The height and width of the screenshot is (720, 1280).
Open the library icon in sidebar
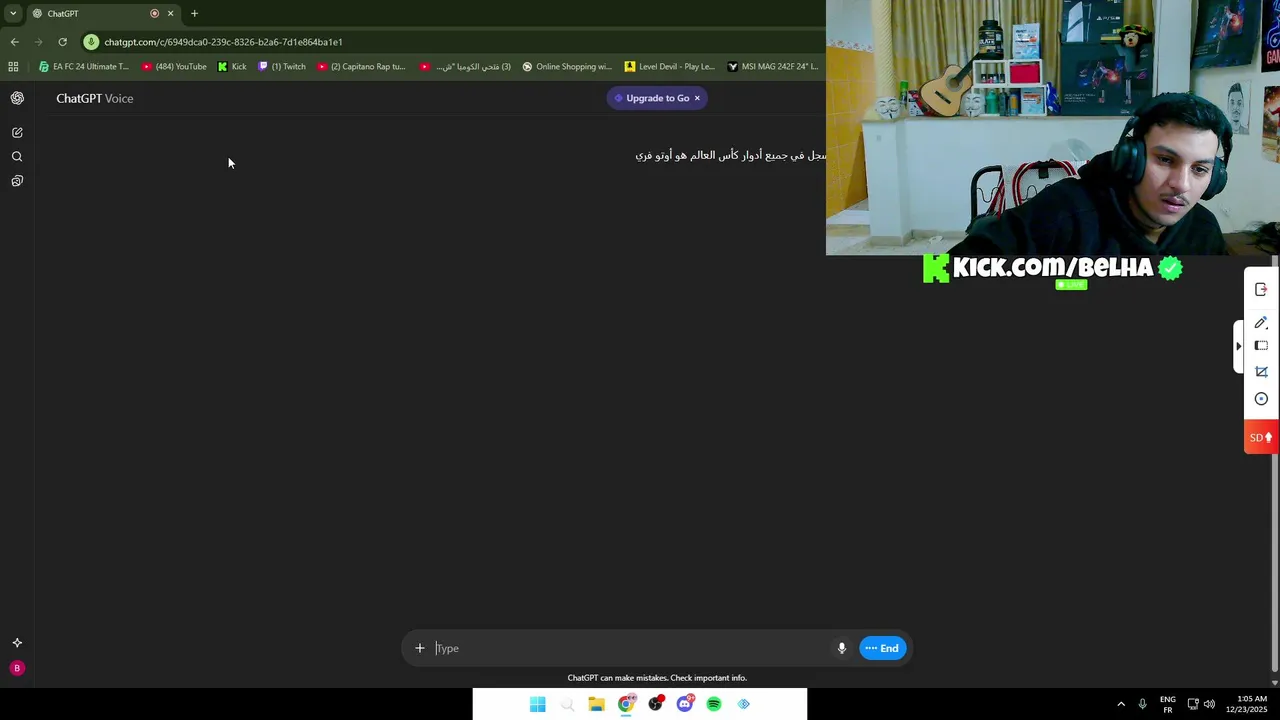click(x=17, y=181)
